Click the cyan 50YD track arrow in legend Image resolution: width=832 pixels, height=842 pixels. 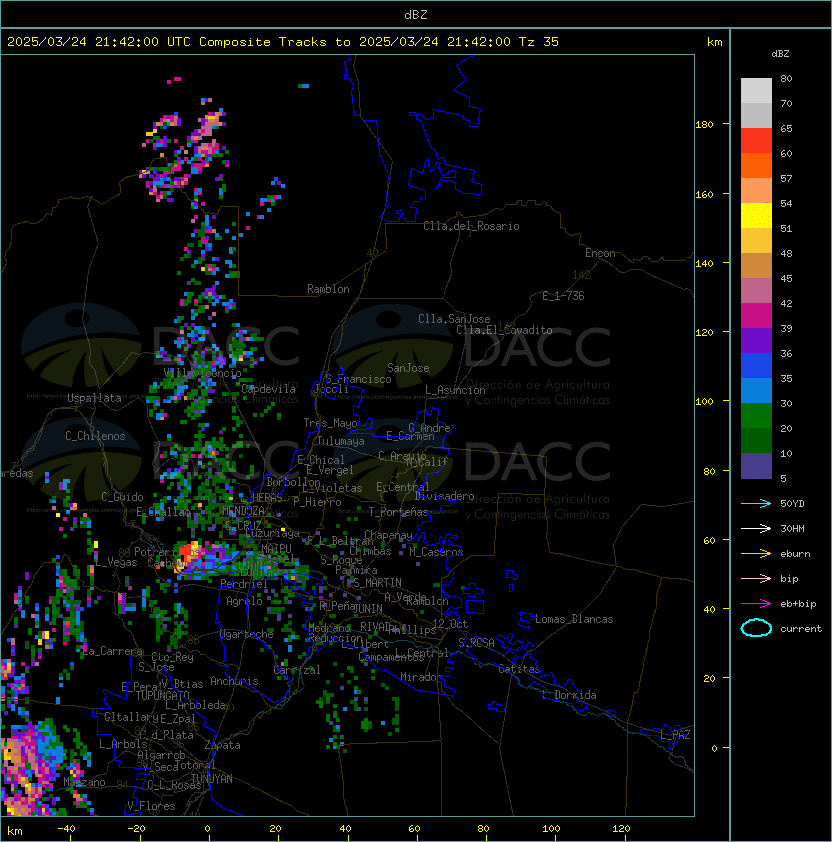click(756, 504)
